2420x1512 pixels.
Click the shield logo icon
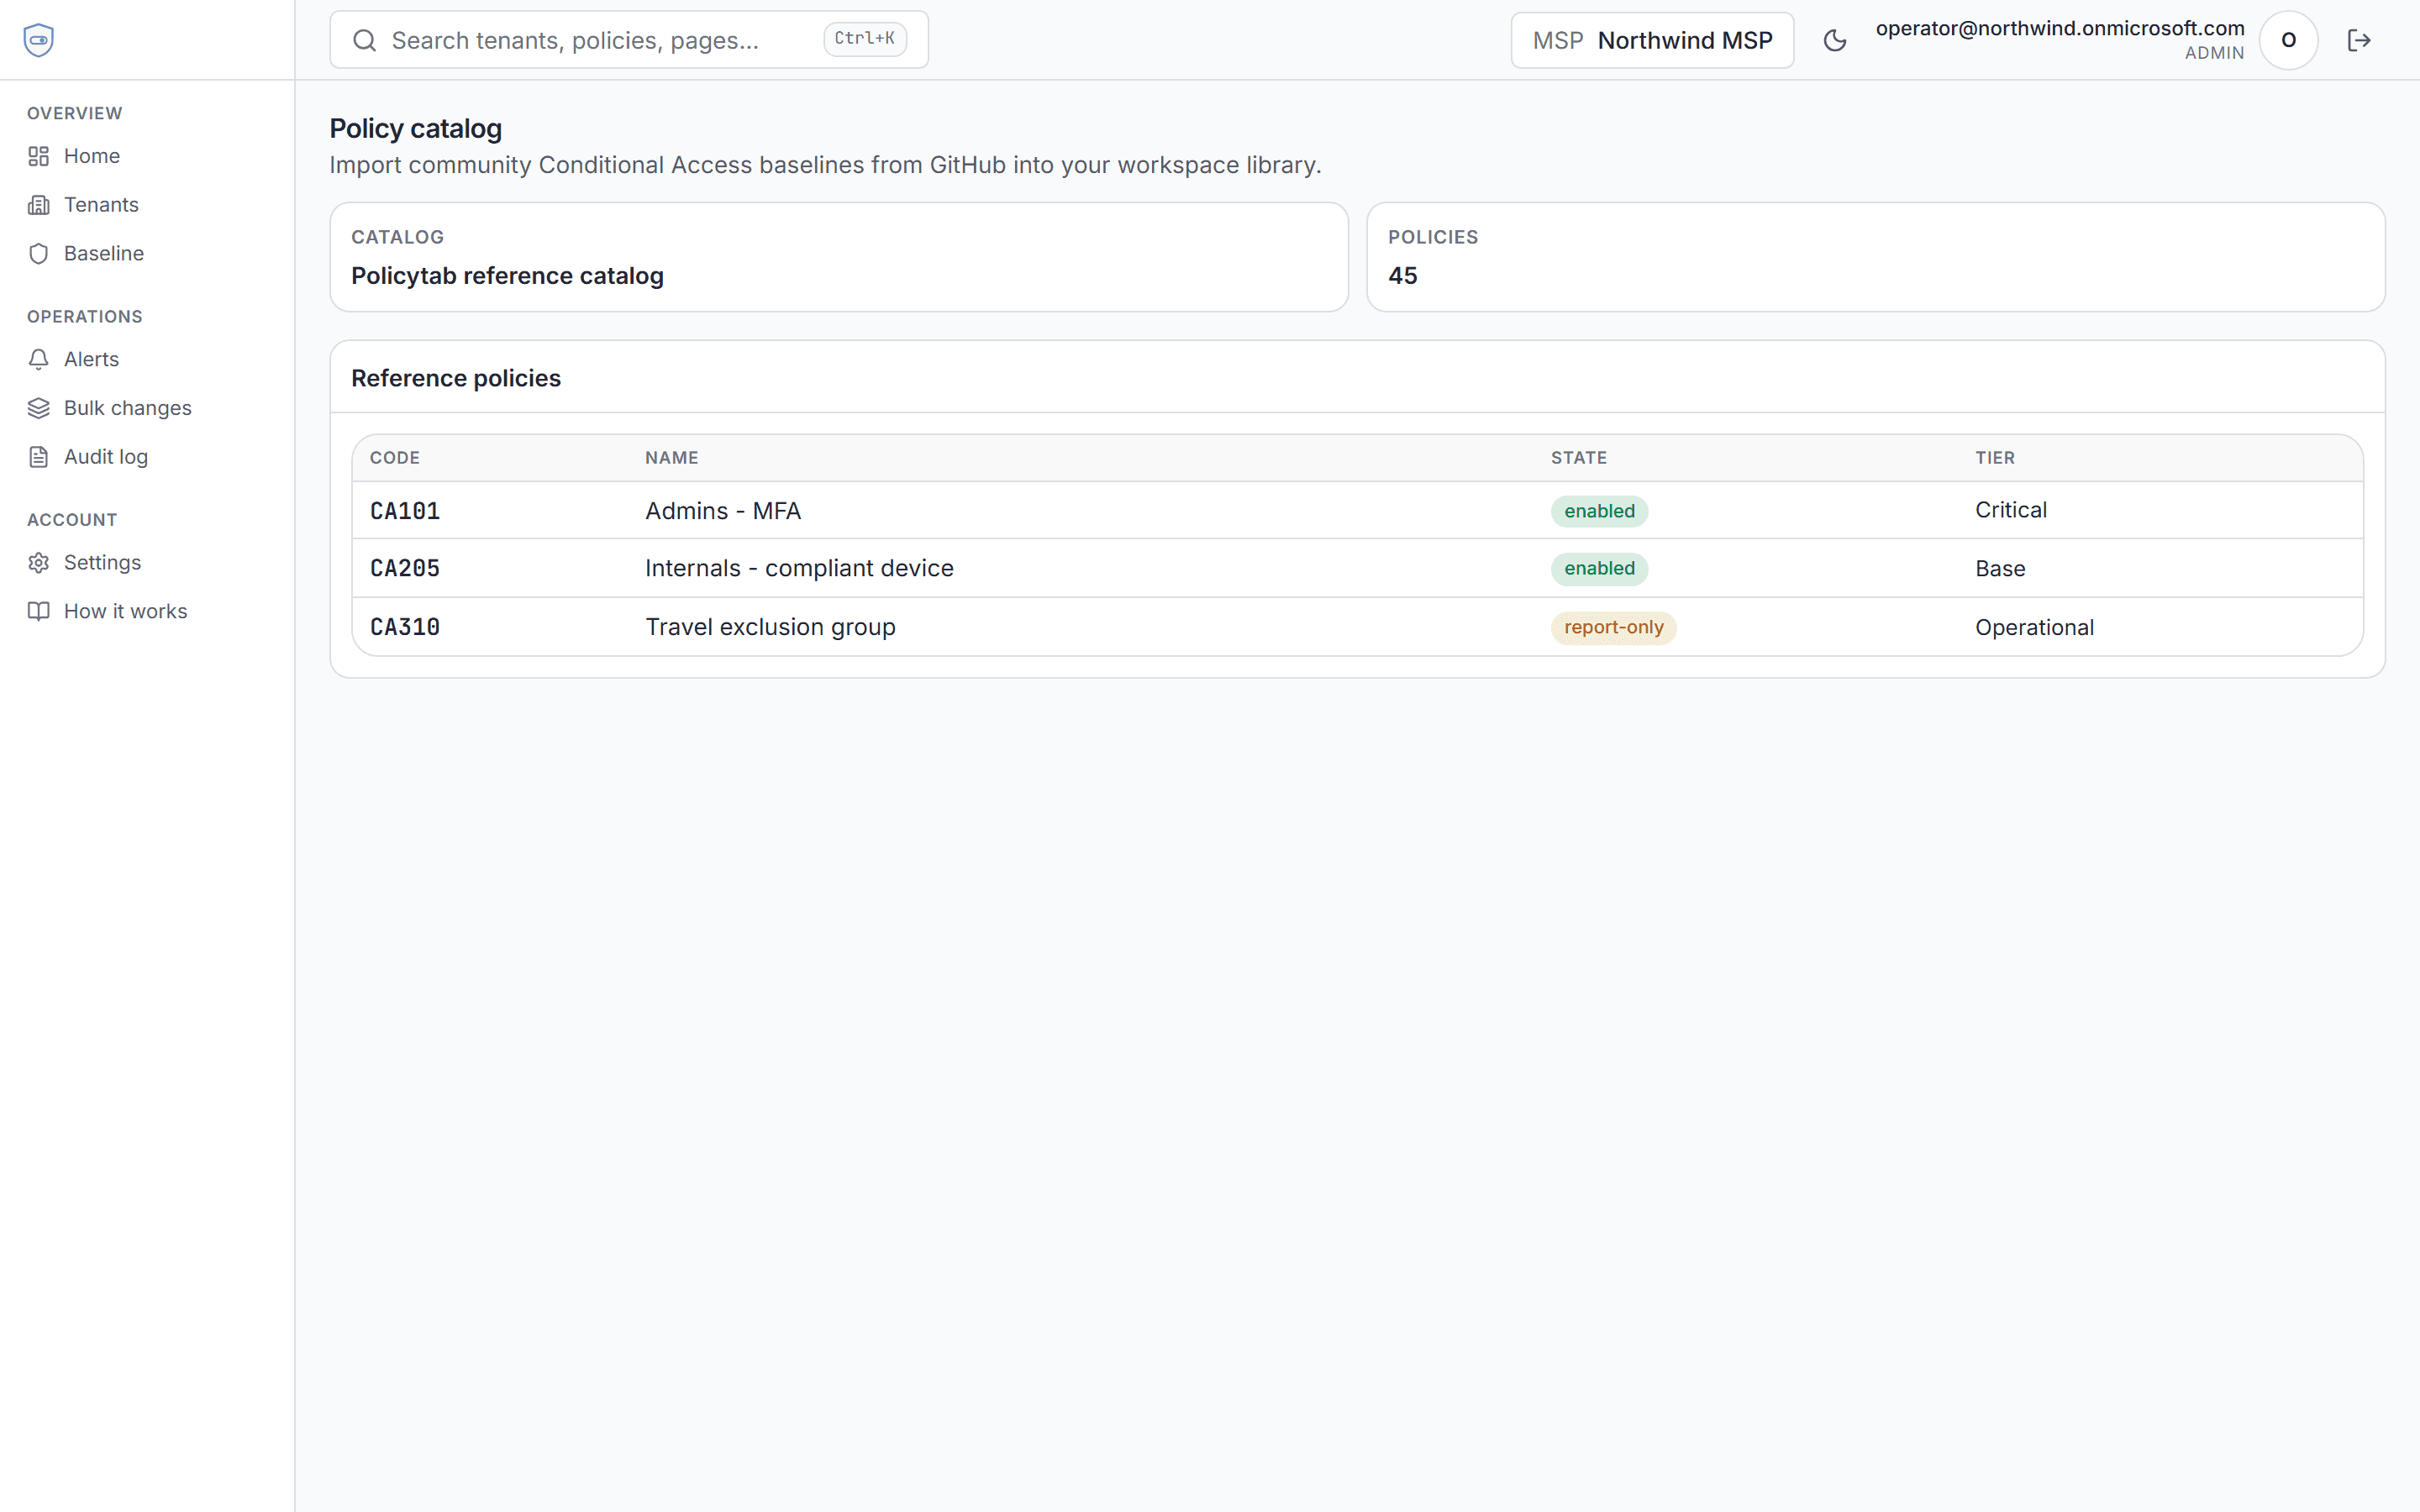[38, 40]
